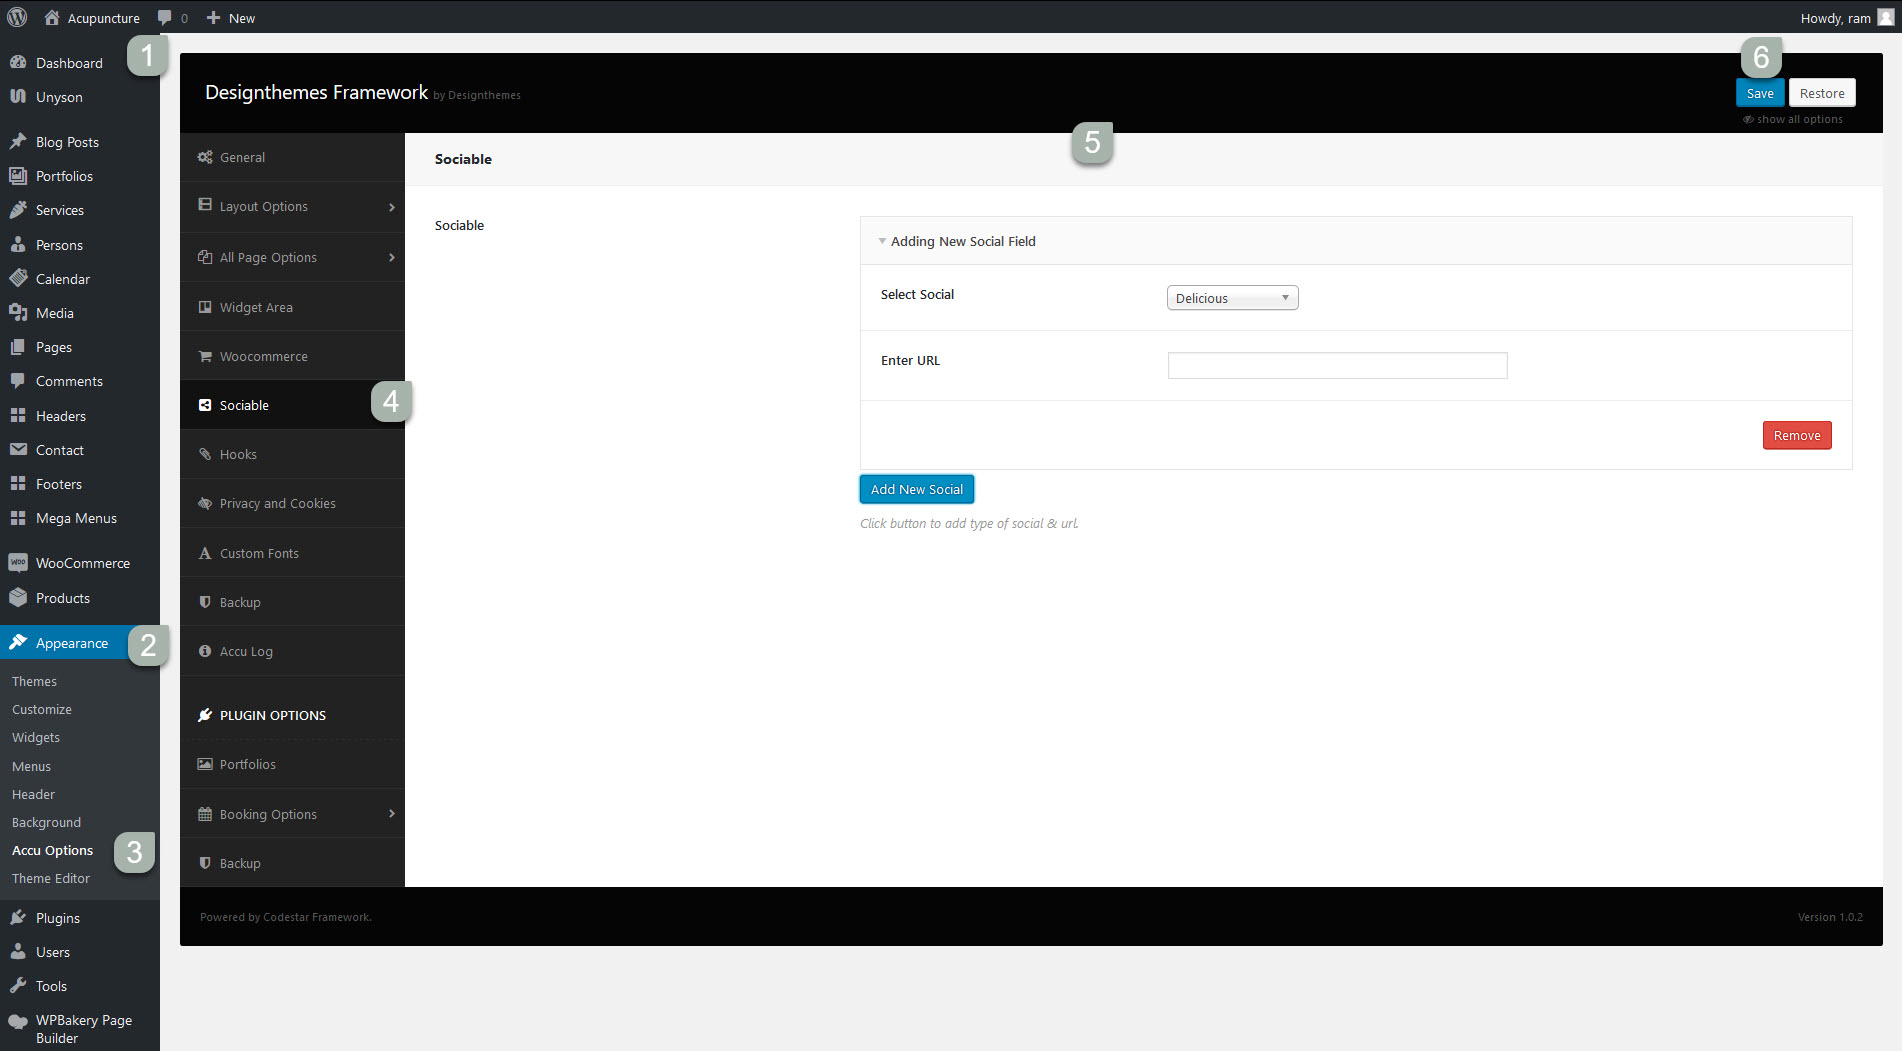Viewport: 1902px width, 1051px height.
Task: Click into the Enter URL text field
Action: coord(1337,365)
